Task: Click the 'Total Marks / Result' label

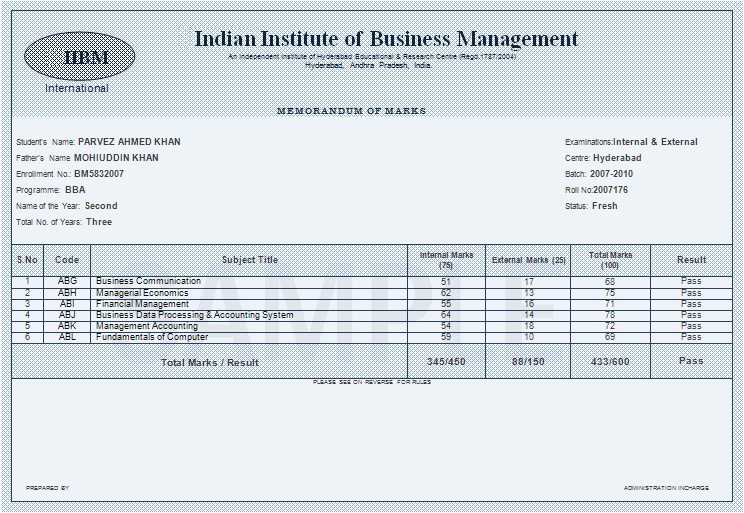Action: 210,363
